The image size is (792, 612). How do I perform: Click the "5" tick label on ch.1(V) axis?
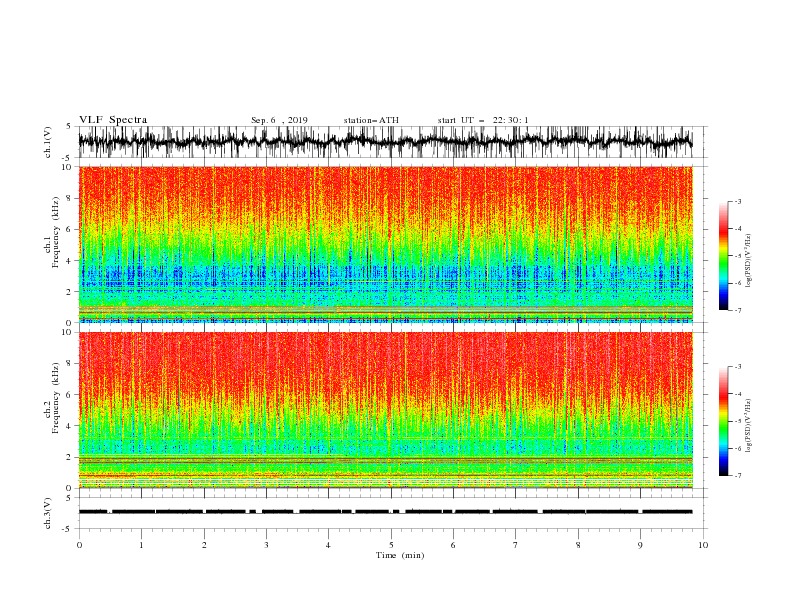pos(69,126)
